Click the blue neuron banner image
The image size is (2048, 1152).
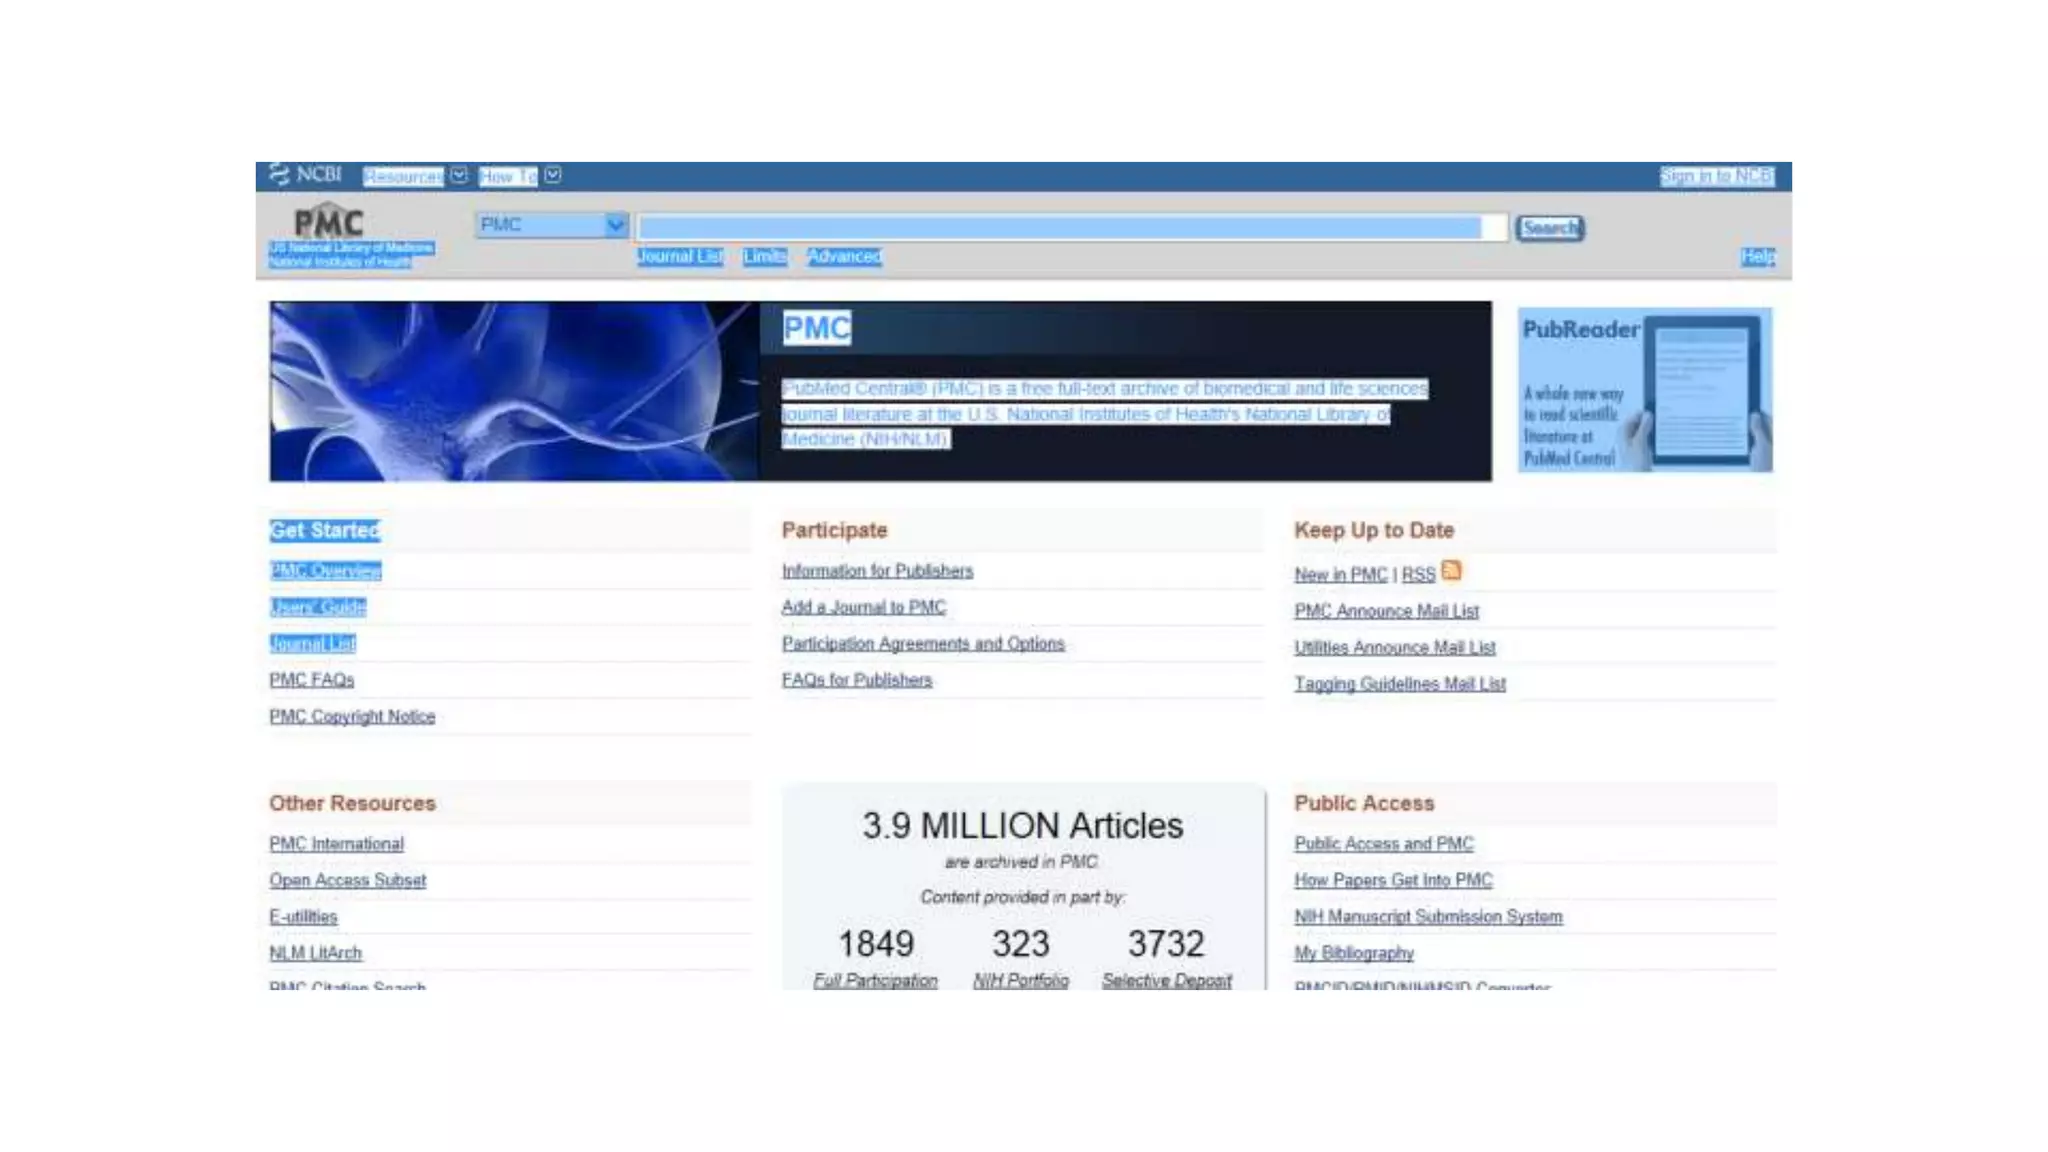click(513, 391)
